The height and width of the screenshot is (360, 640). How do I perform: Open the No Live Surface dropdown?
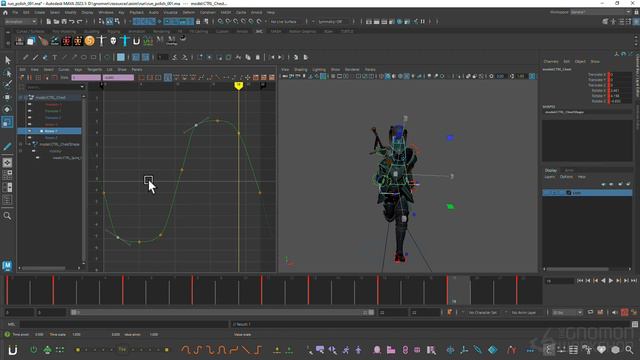click(285, 21)
